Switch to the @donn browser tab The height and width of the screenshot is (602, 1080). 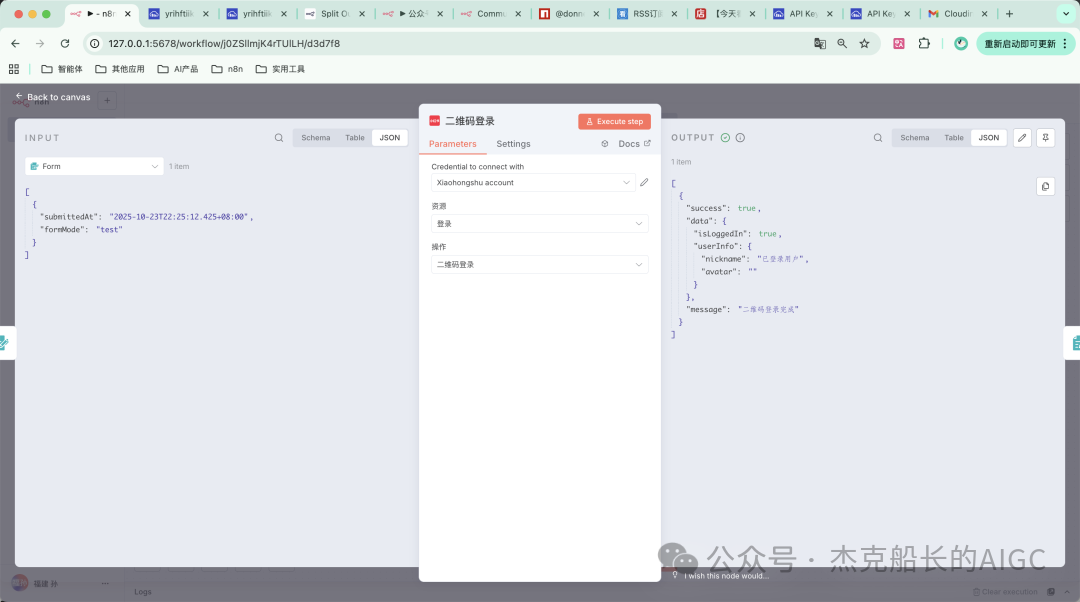(x=568, y=14)
